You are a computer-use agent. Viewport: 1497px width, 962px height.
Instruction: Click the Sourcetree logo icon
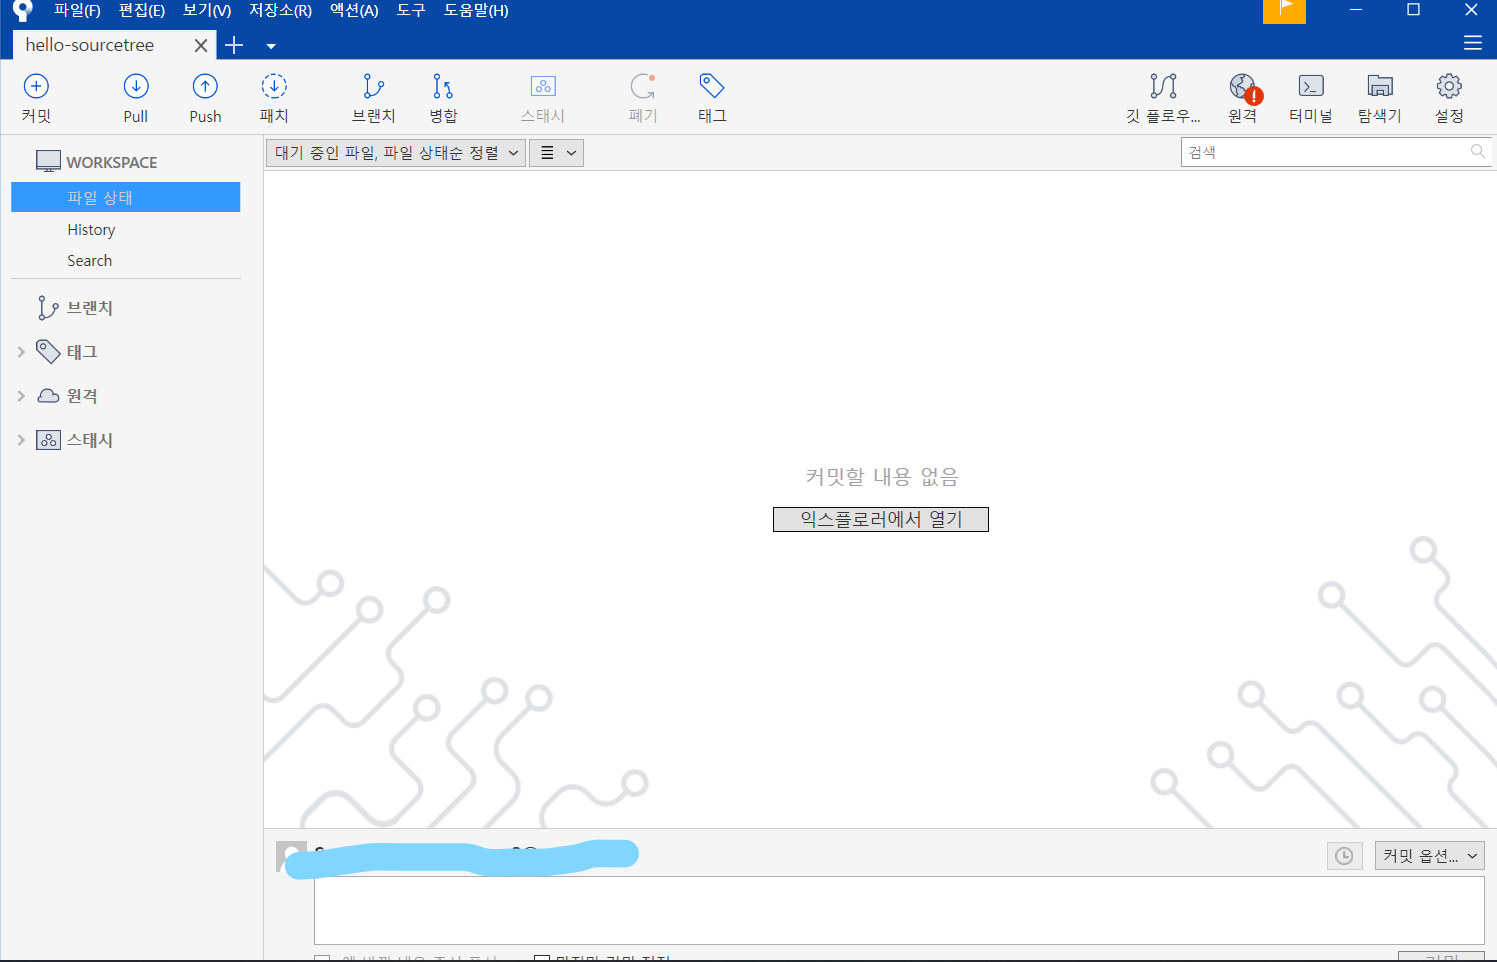click(x=22, y=11)
